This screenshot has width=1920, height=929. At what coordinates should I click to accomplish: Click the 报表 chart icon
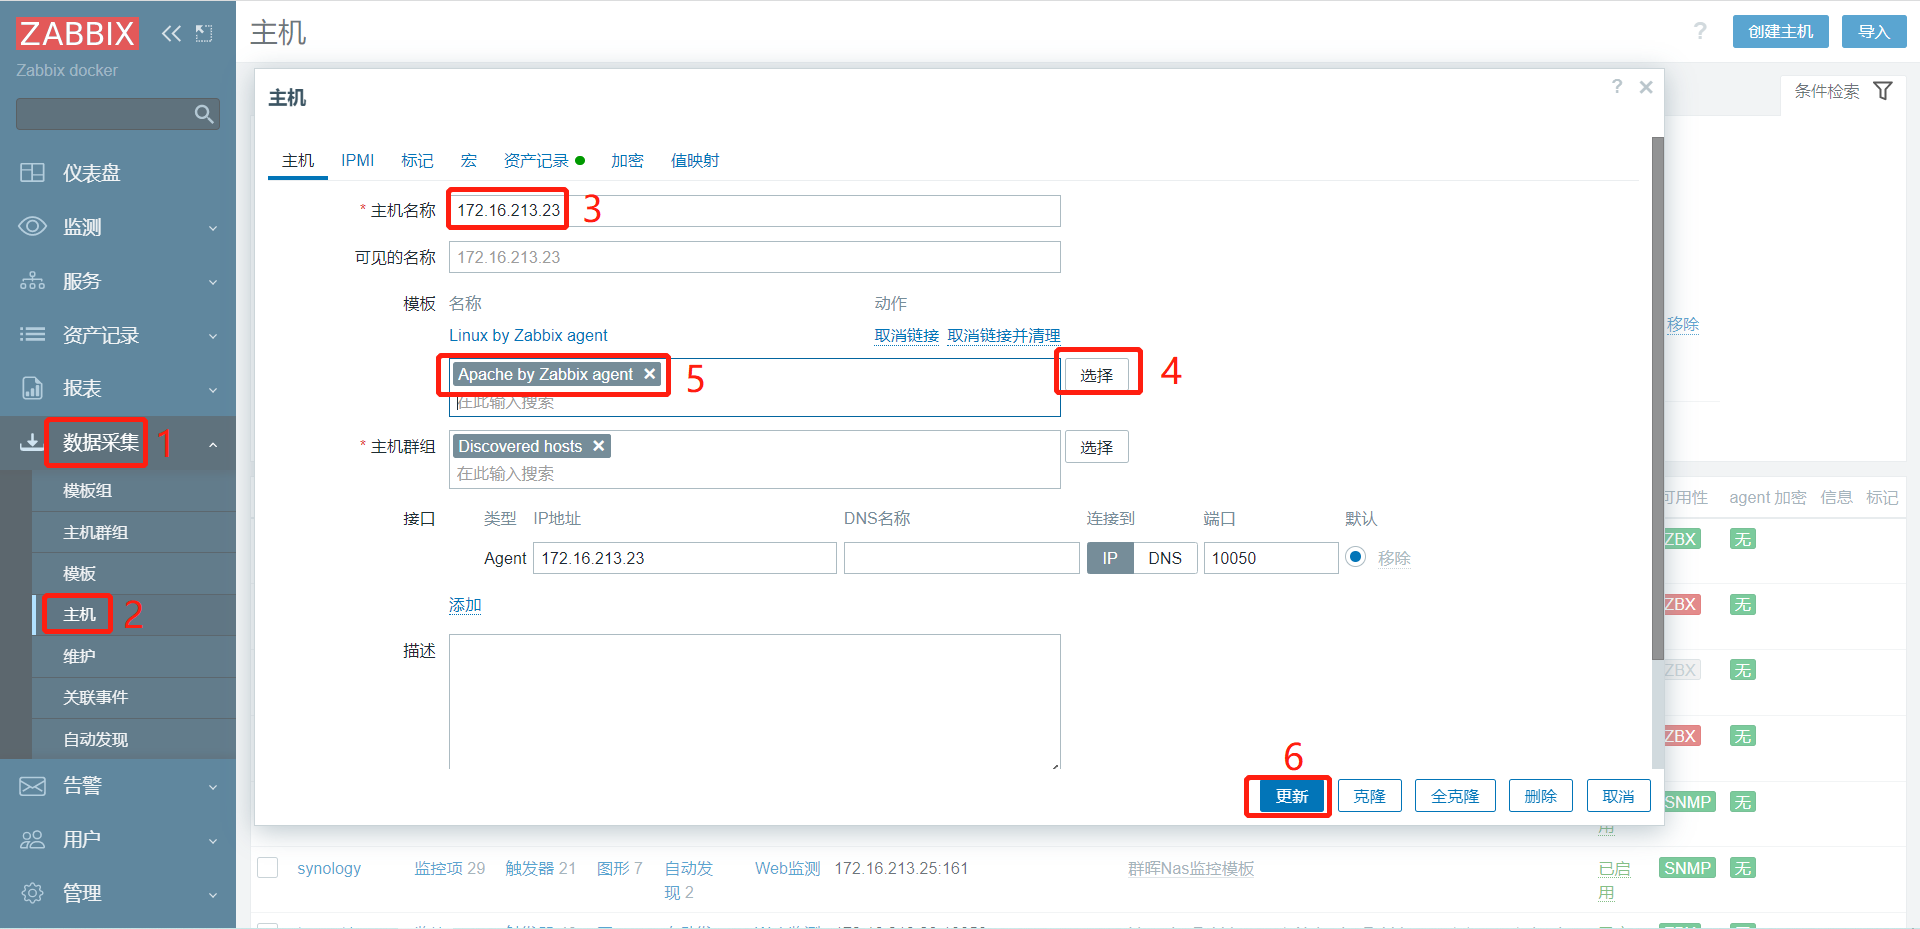coord(32,388)
